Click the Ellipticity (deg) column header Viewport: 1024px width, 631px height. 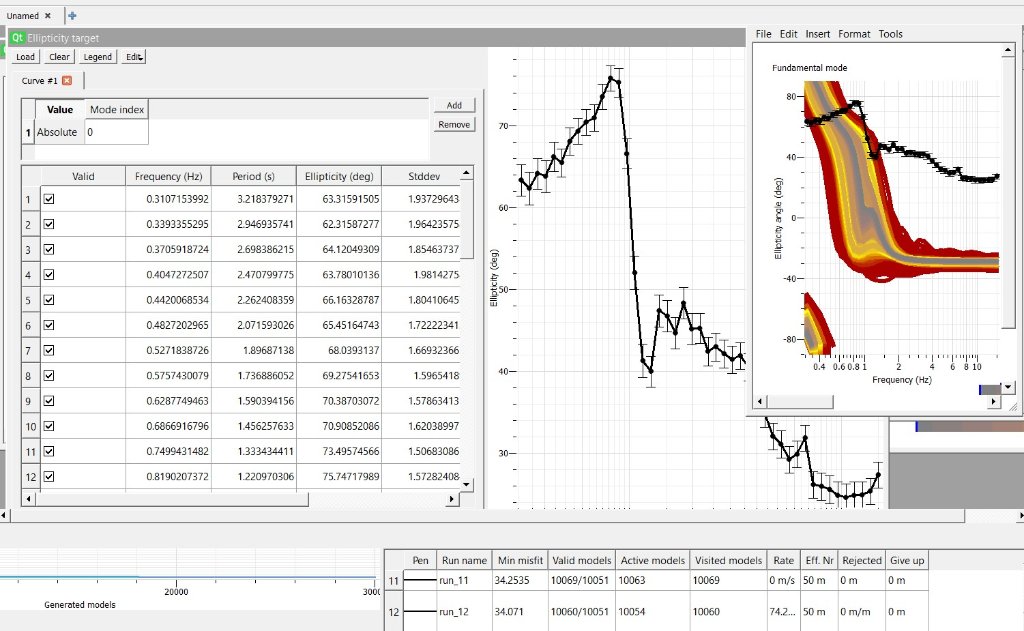pyautogui.click(x=339, y=176)
